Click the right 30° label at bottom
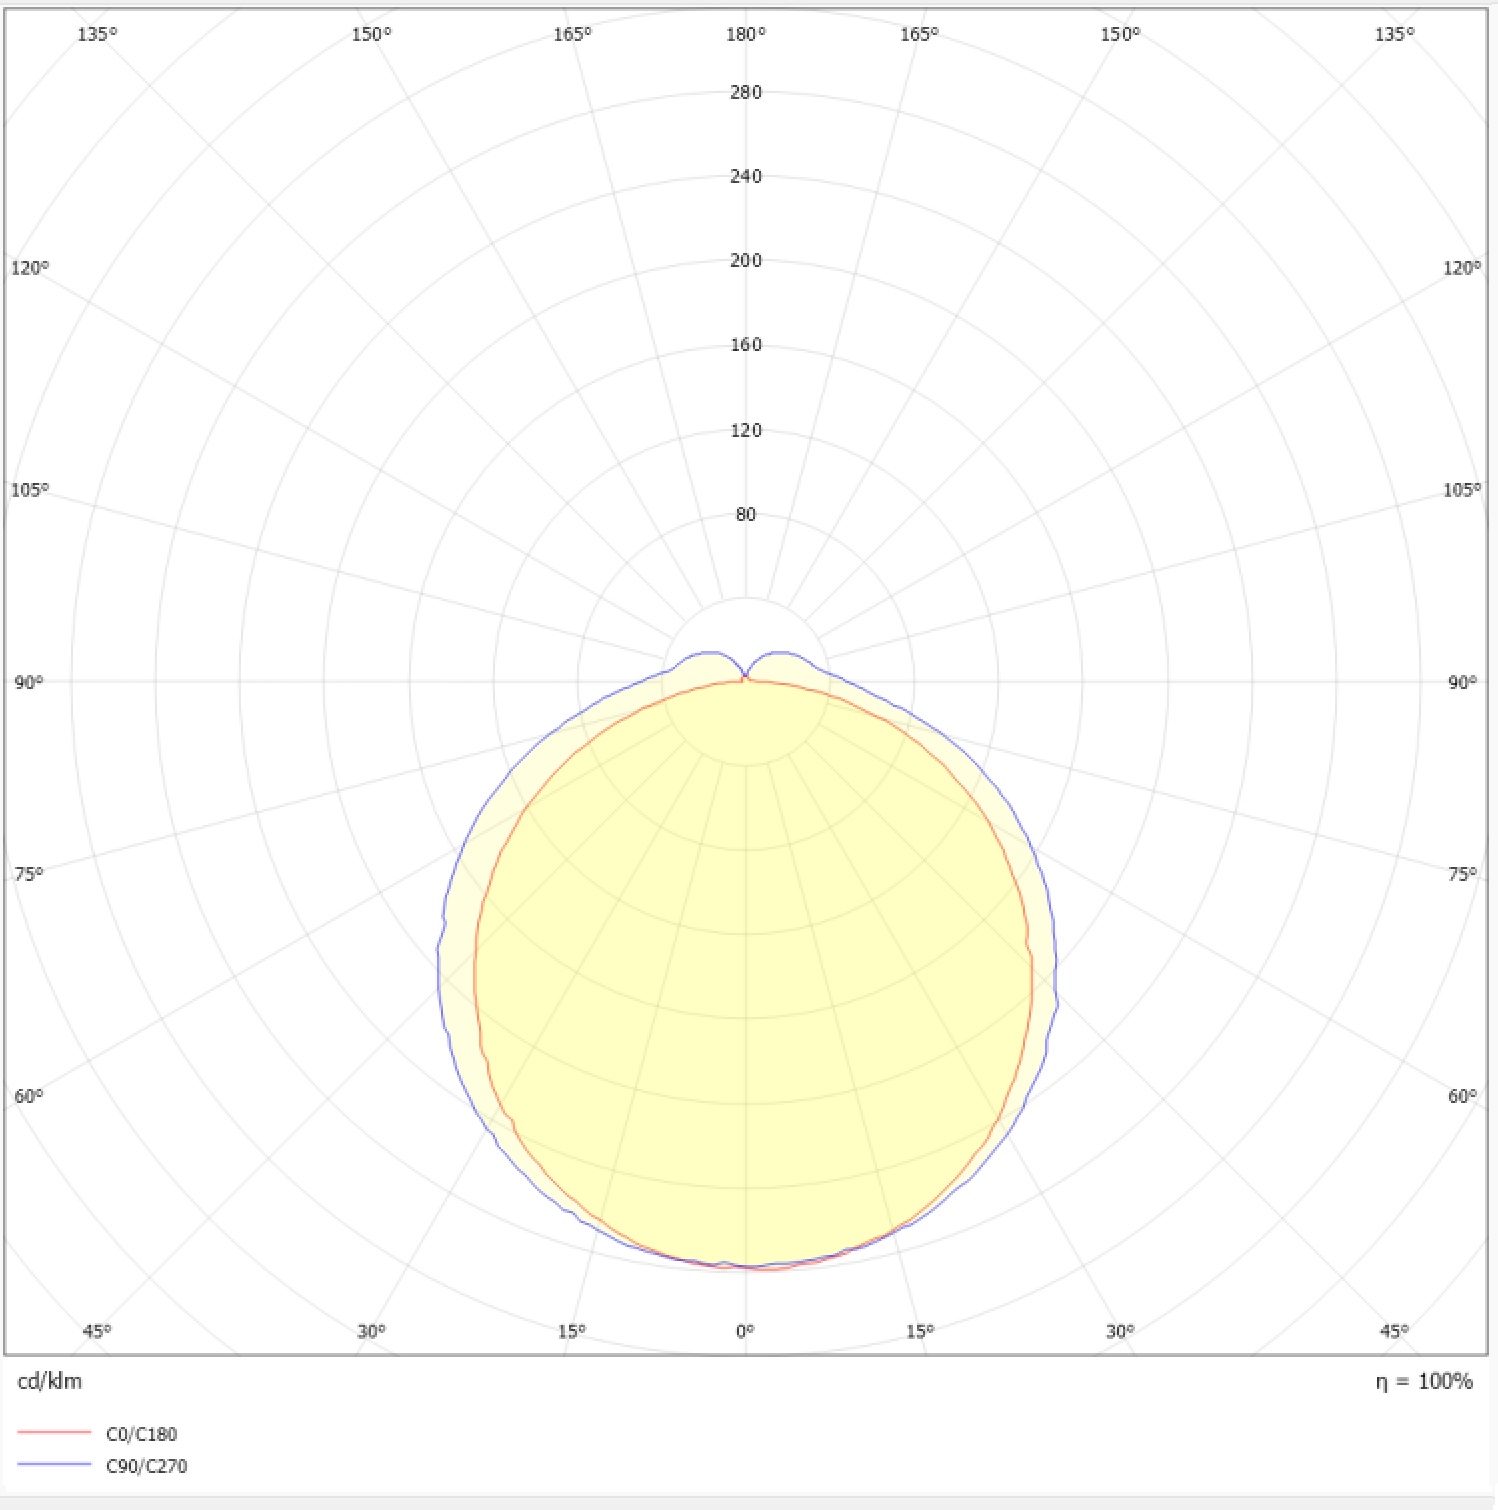 tap(1121, 1331)
